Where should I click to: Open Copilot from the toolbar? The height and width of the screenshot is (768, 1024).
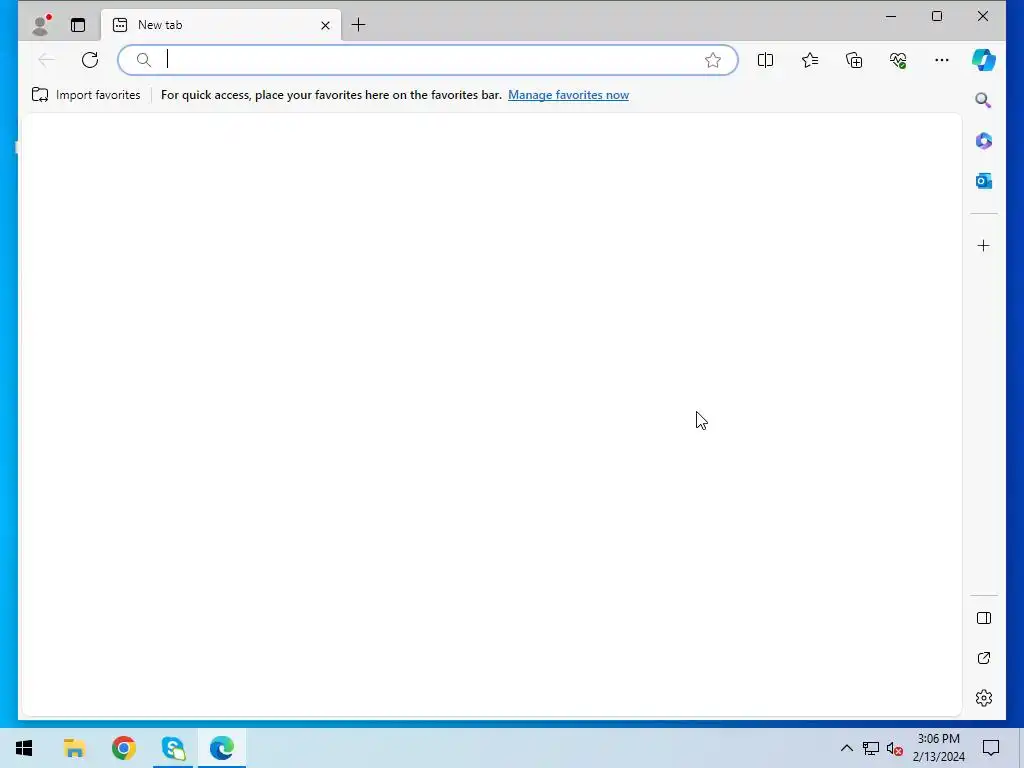pos(984,60)
